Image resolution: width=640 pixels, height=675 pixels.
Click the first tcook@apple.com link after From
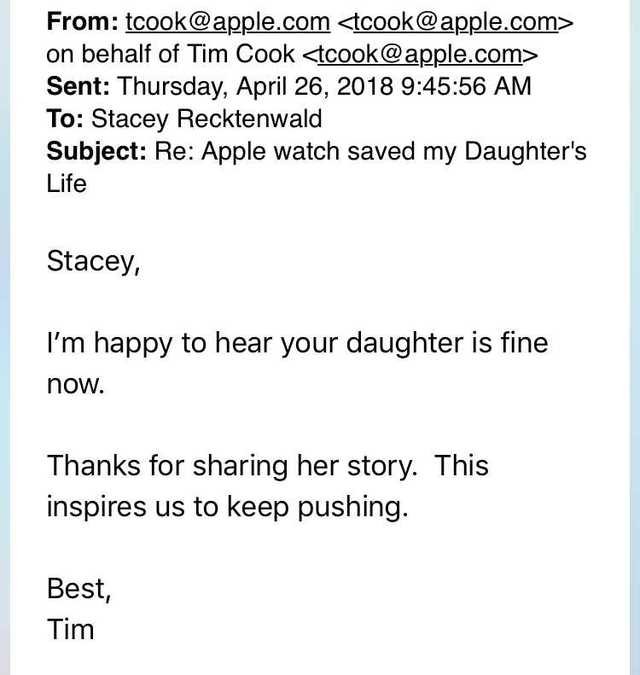227,22
